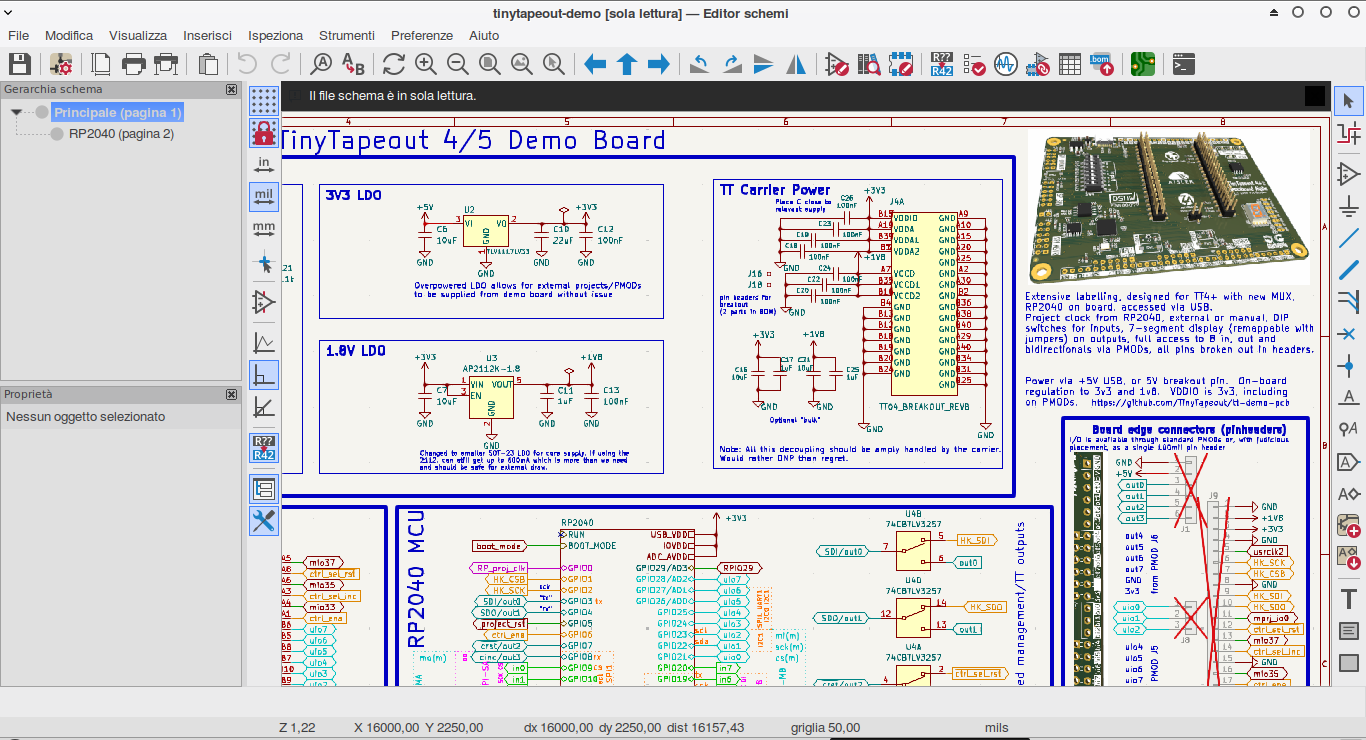Click the Save schematic icon
The width and height of the screenshot is (1366, 740).
[19, 65]
